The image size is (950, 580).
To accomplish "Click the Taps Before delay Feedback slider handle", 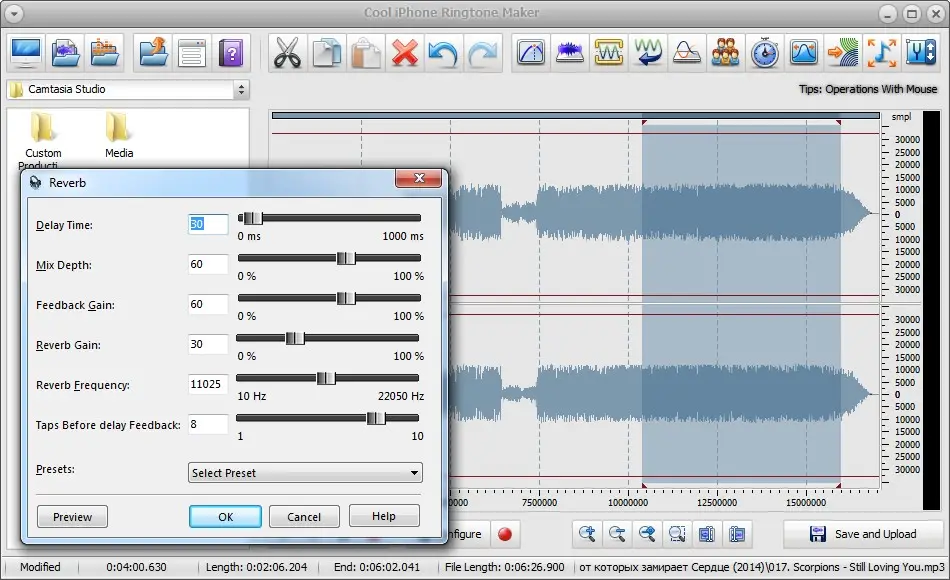I will (x=376, y=418).
